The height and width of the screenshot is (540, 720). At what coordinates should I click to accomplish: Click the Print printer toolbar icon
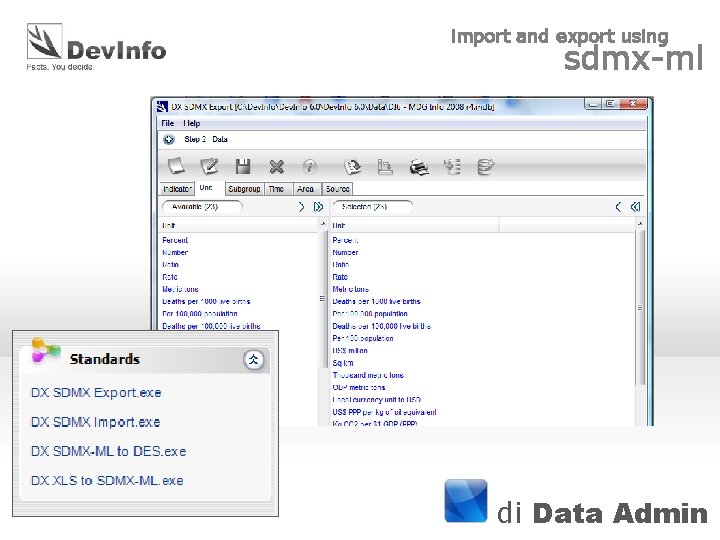pos(419,167)
